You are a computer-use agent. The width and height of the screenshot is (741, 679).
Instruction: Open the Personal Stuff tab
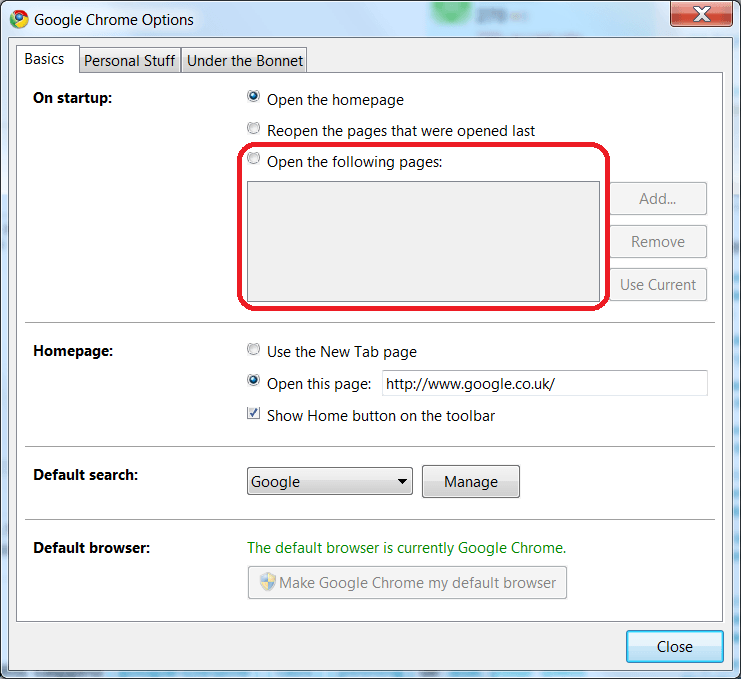tap(129, 61)
